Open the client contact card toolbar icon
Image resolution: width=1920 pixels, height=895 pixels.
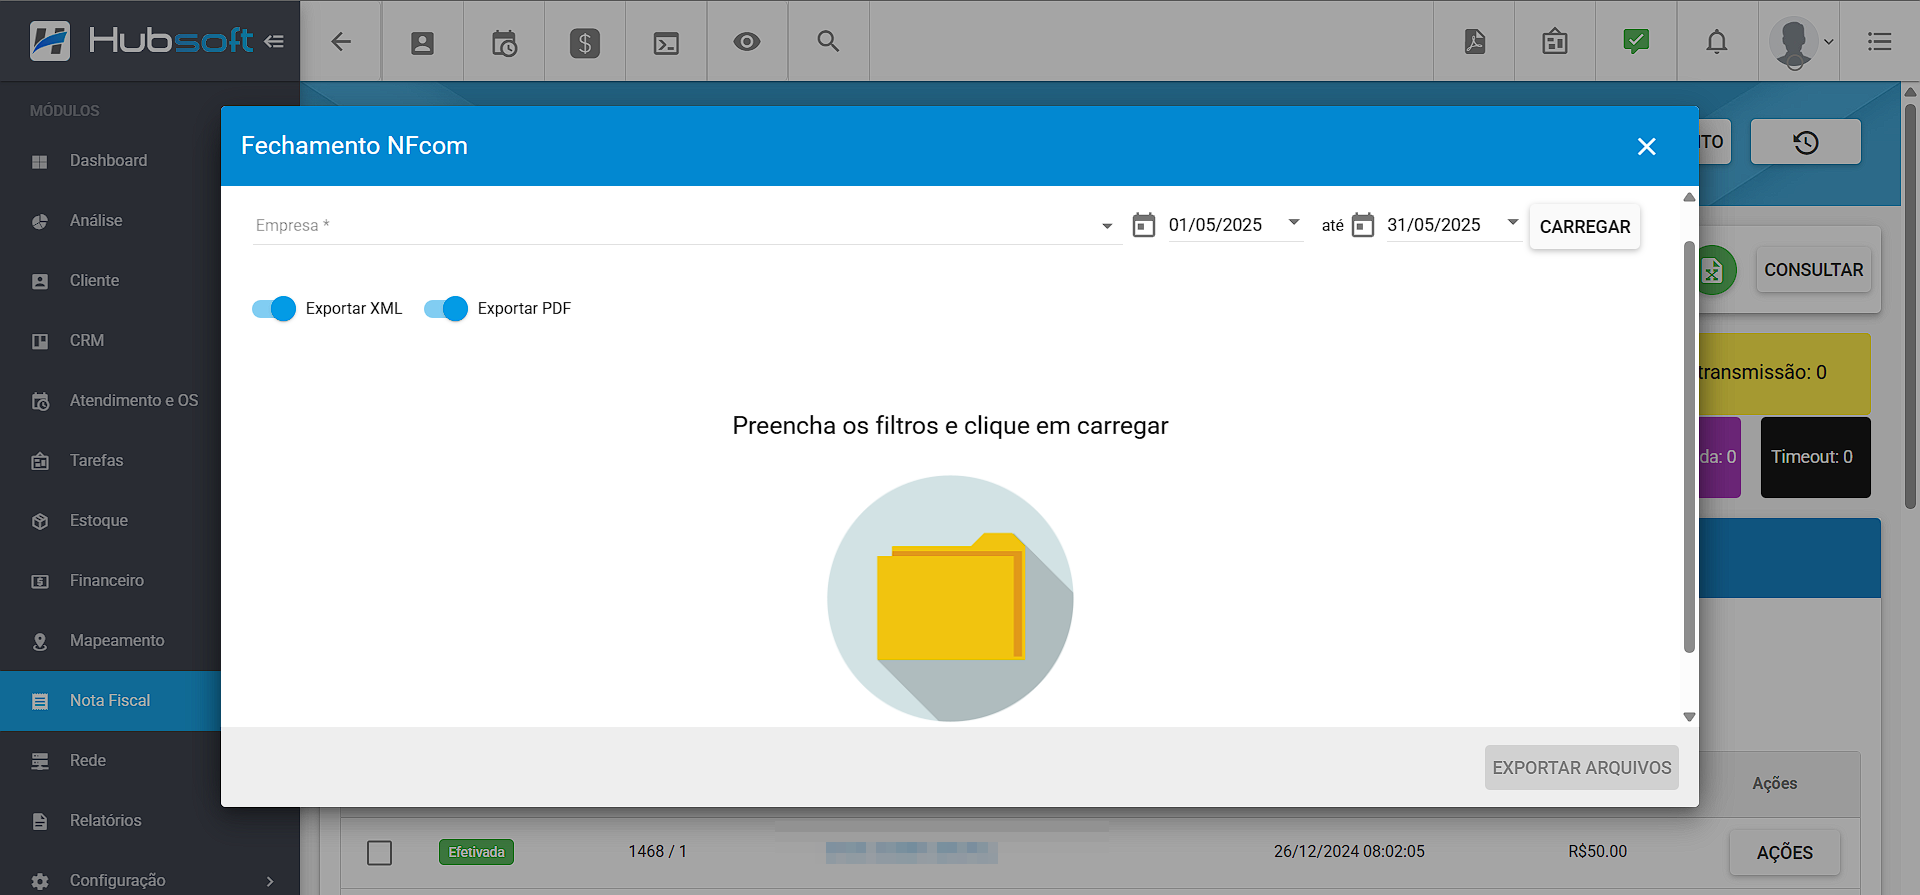coord(422,42)
